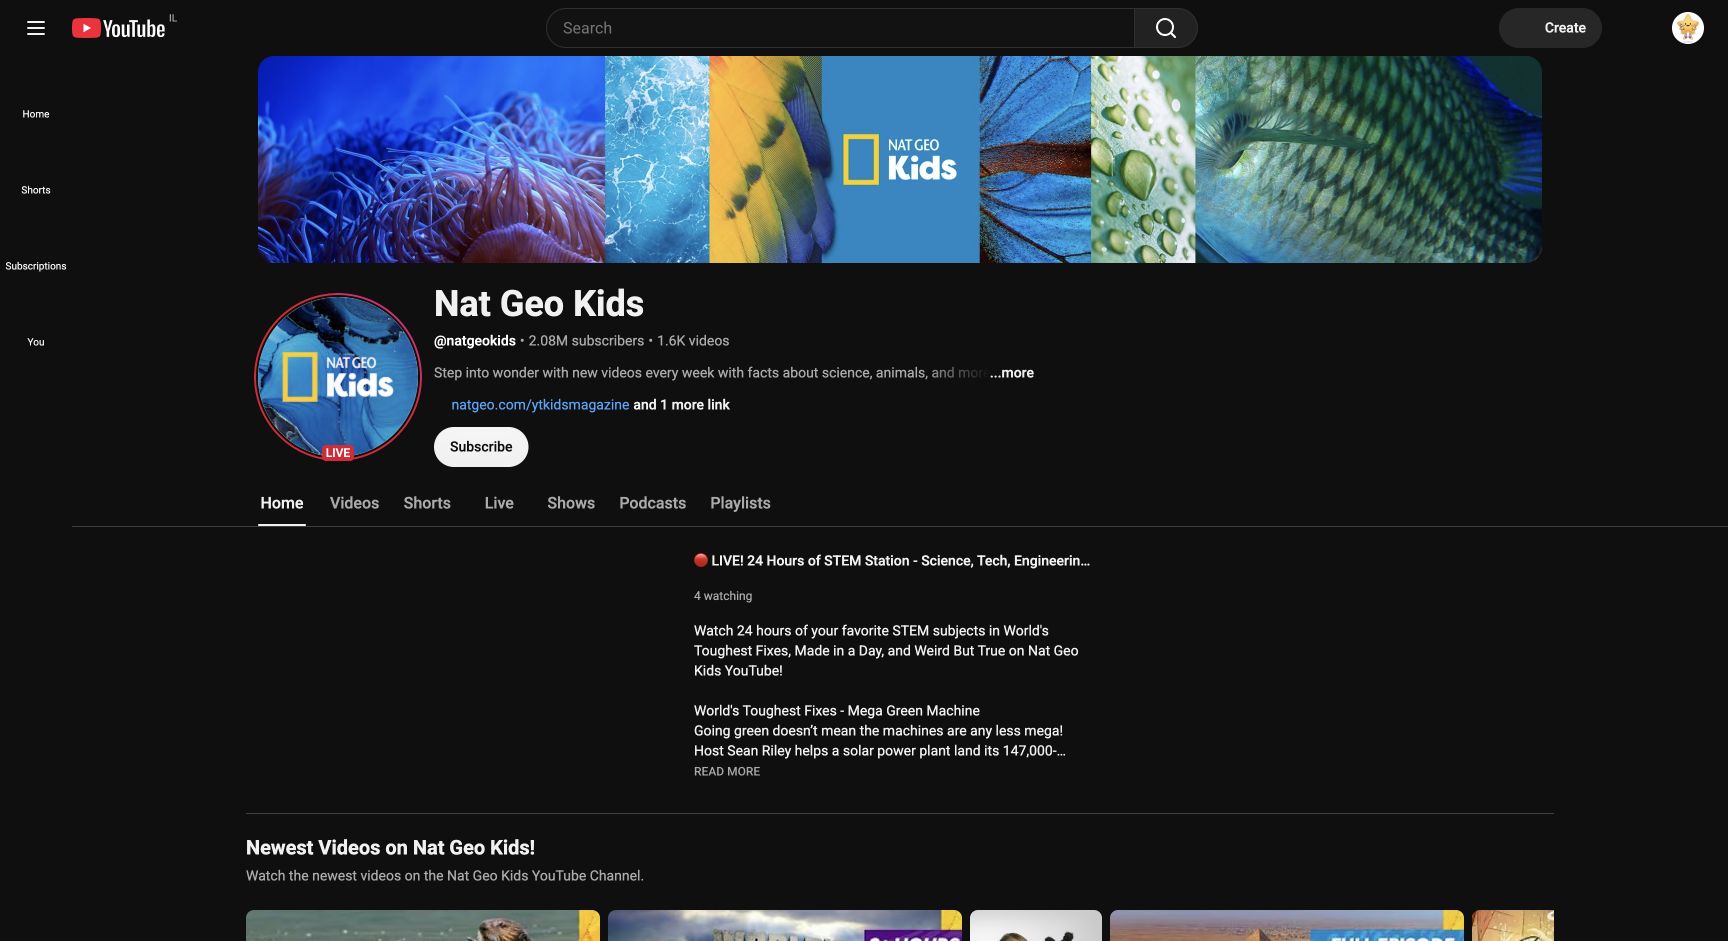Click the @natgeokids handle
1728x941 pixels.
click(475, 341)
